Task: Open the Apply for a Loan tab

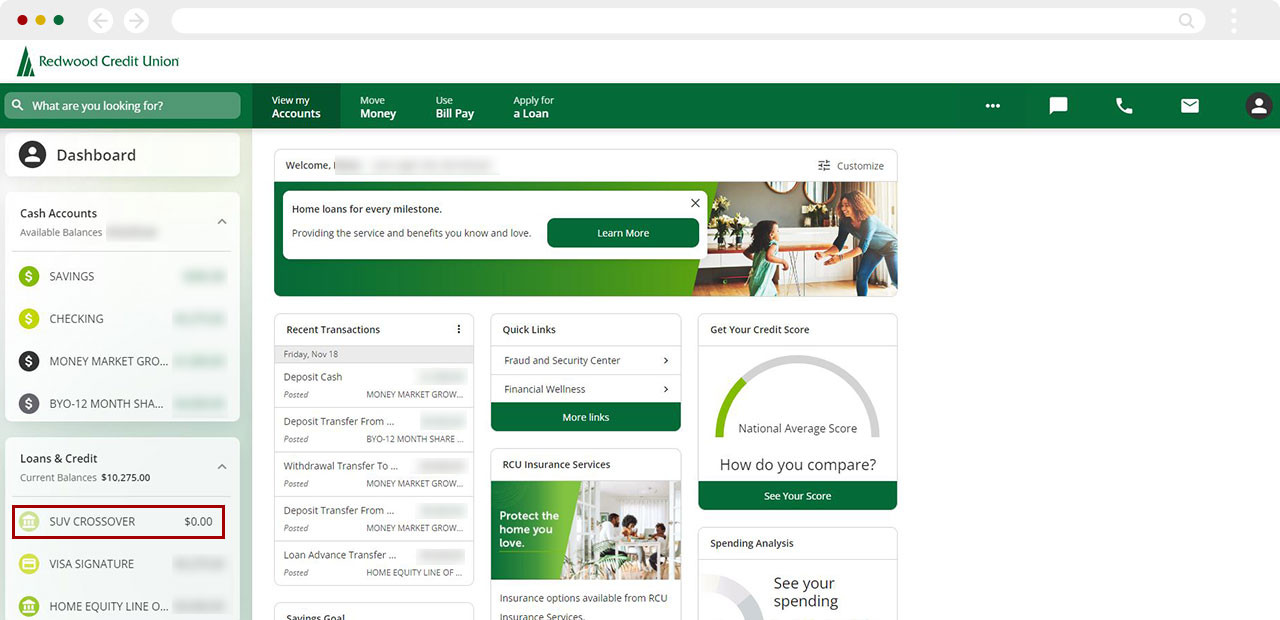Action: [533, 107]
